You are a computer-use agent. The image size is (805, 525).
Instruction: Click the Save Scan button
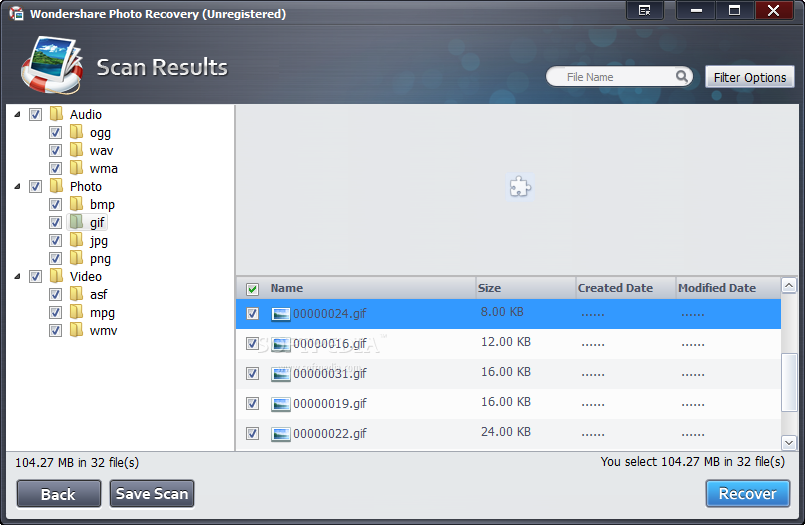pyautogui.click(x=152, y=494)
